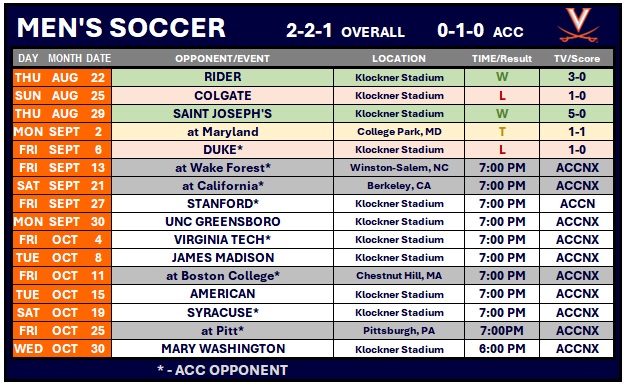The height and width of the screenshot is (384, 624).
Task: Click the 6:00 PM time cell
Action: [502, 349]
